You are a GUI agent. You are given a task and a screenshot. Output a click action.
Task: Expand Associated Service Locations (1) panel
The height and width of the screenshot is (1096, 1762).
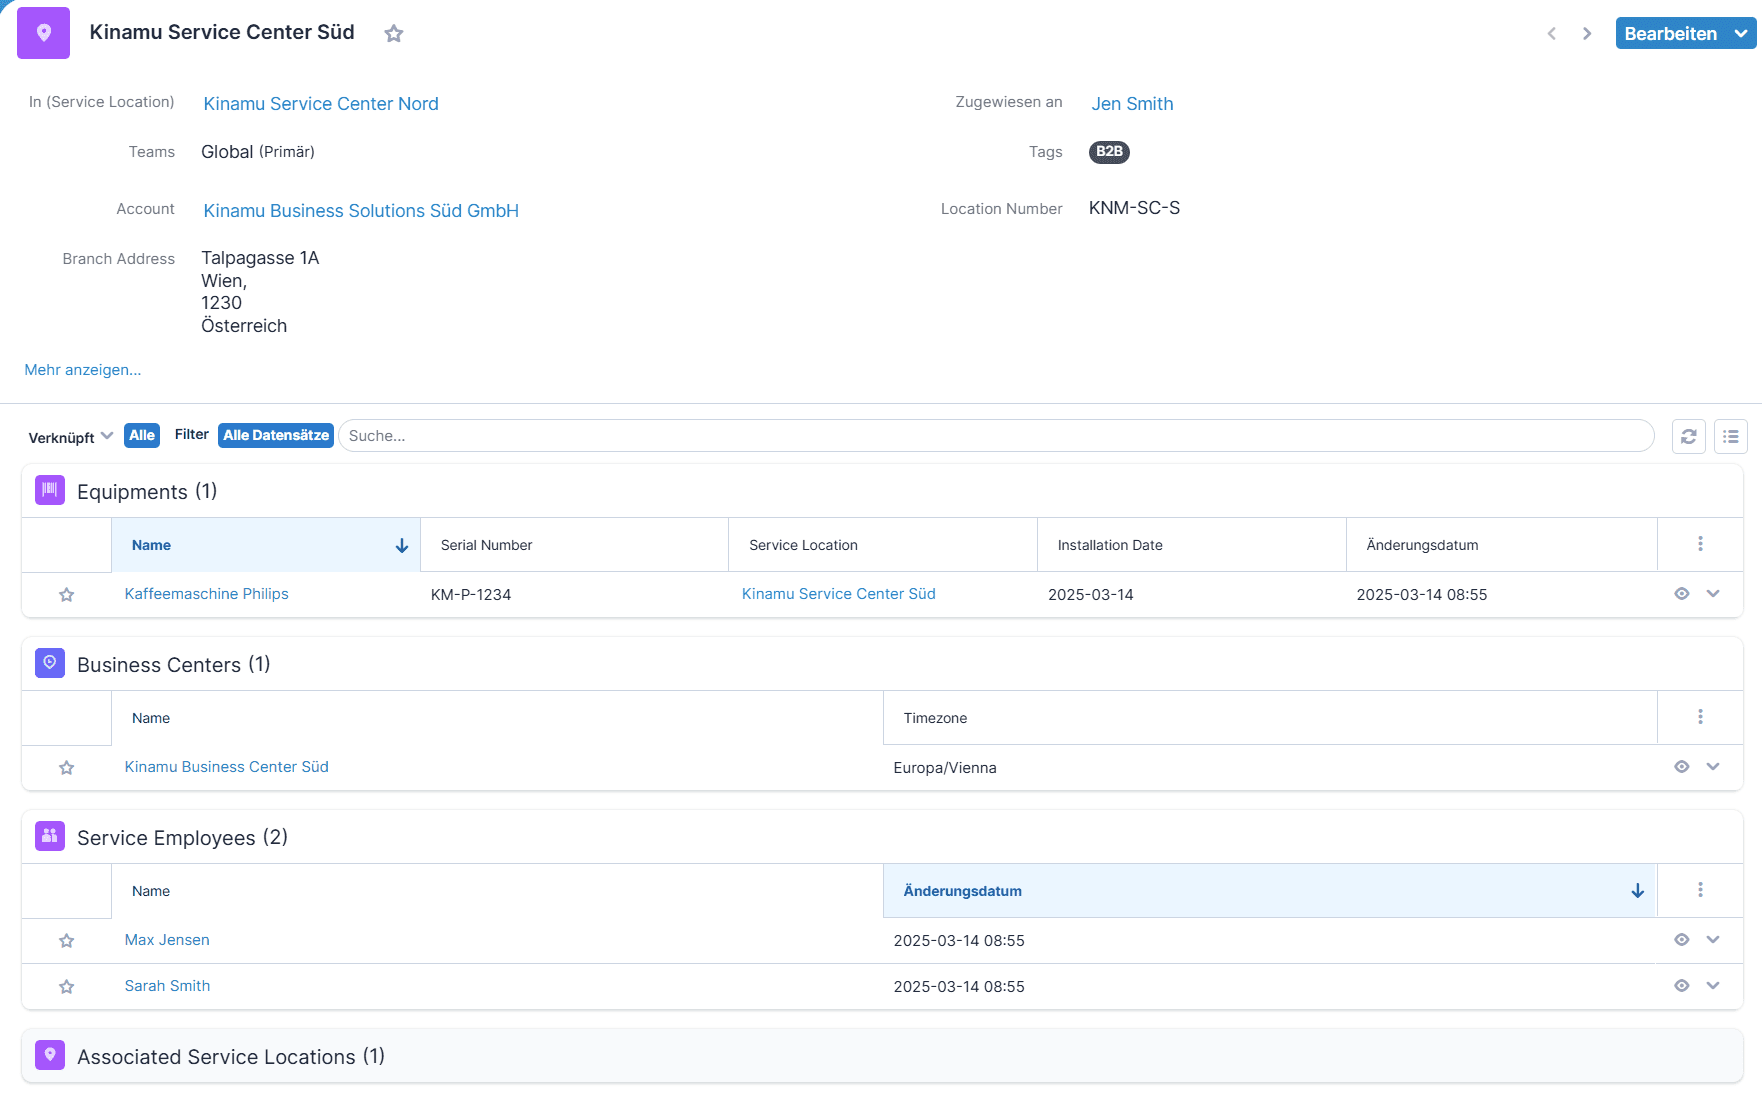pos(882,1056)
